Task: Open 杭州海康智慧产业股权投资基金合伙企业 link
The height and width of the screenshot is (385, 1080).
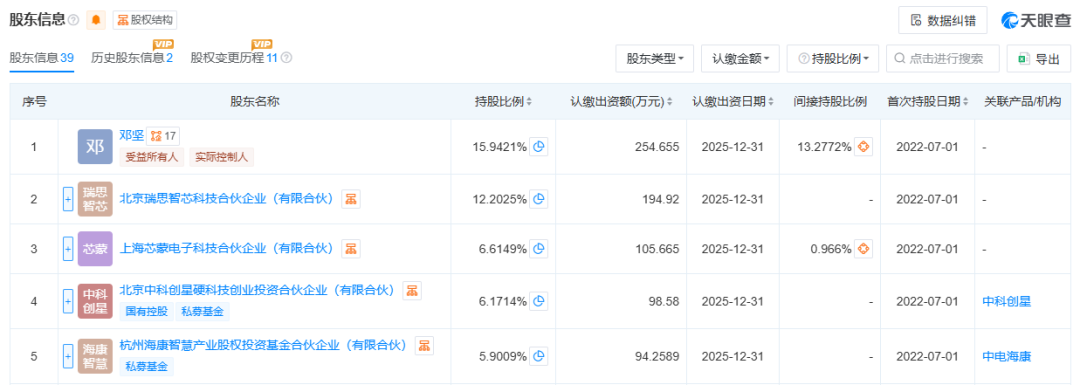Action: pos(264,345)
